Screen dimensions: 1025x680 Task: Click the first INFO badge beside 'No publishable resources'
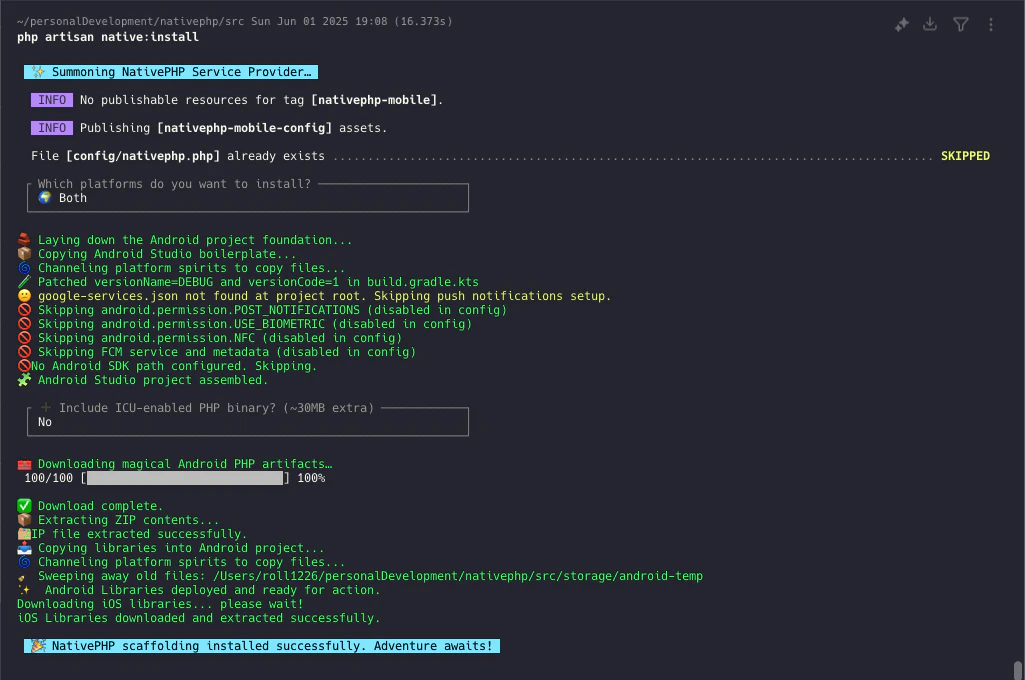pyautogui.click(x=52, y=100)
